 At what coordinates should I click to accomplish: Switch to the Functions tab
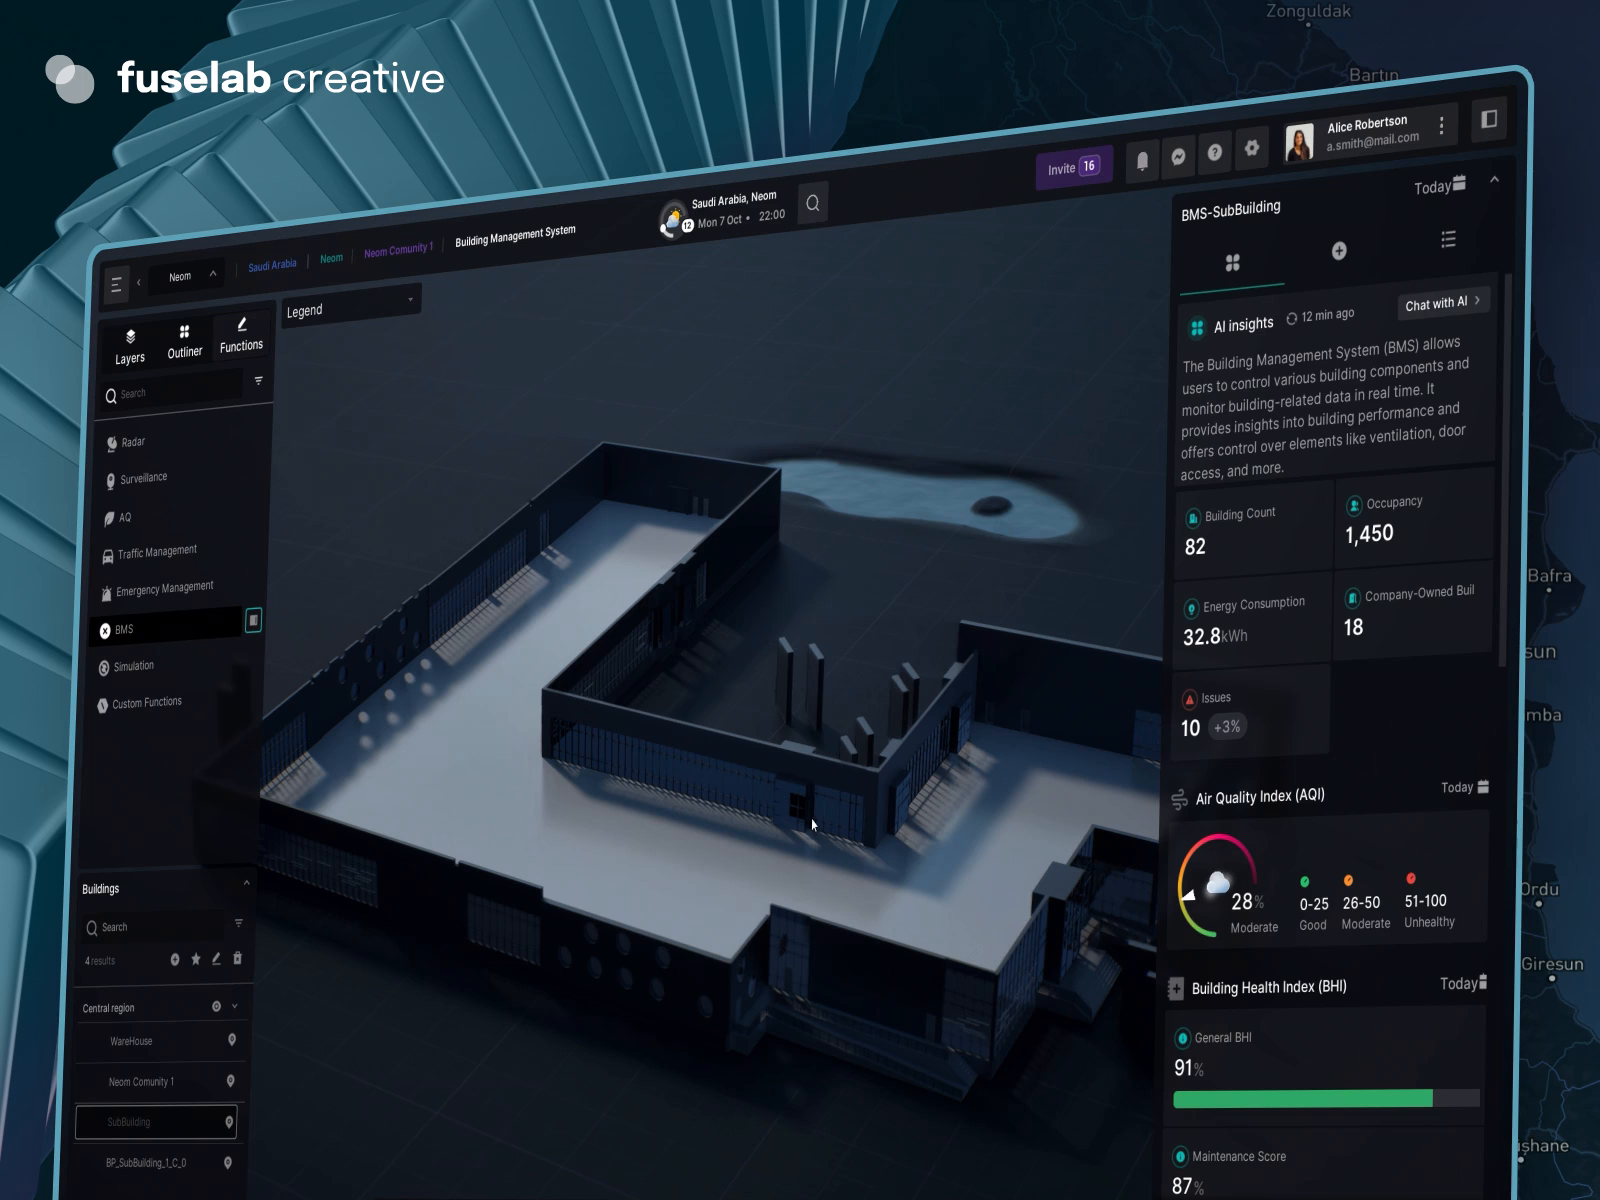point(241,335)
